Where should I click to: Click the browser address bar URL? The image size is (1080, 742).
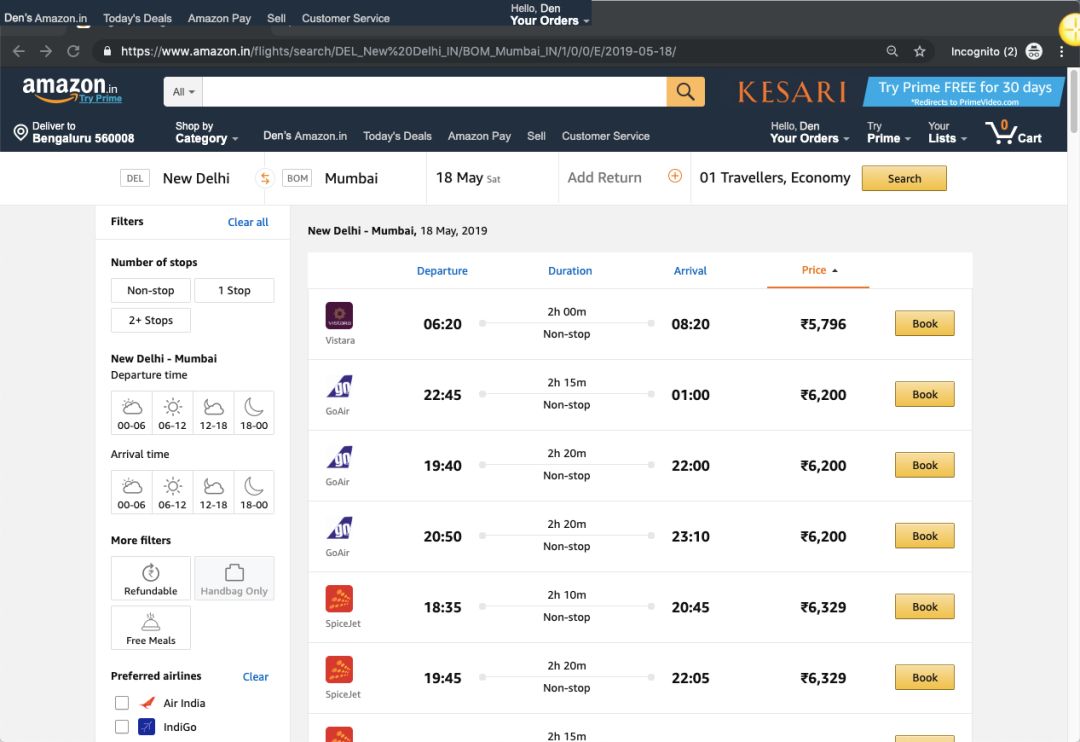pyautogui.click(x=398, y=51)
